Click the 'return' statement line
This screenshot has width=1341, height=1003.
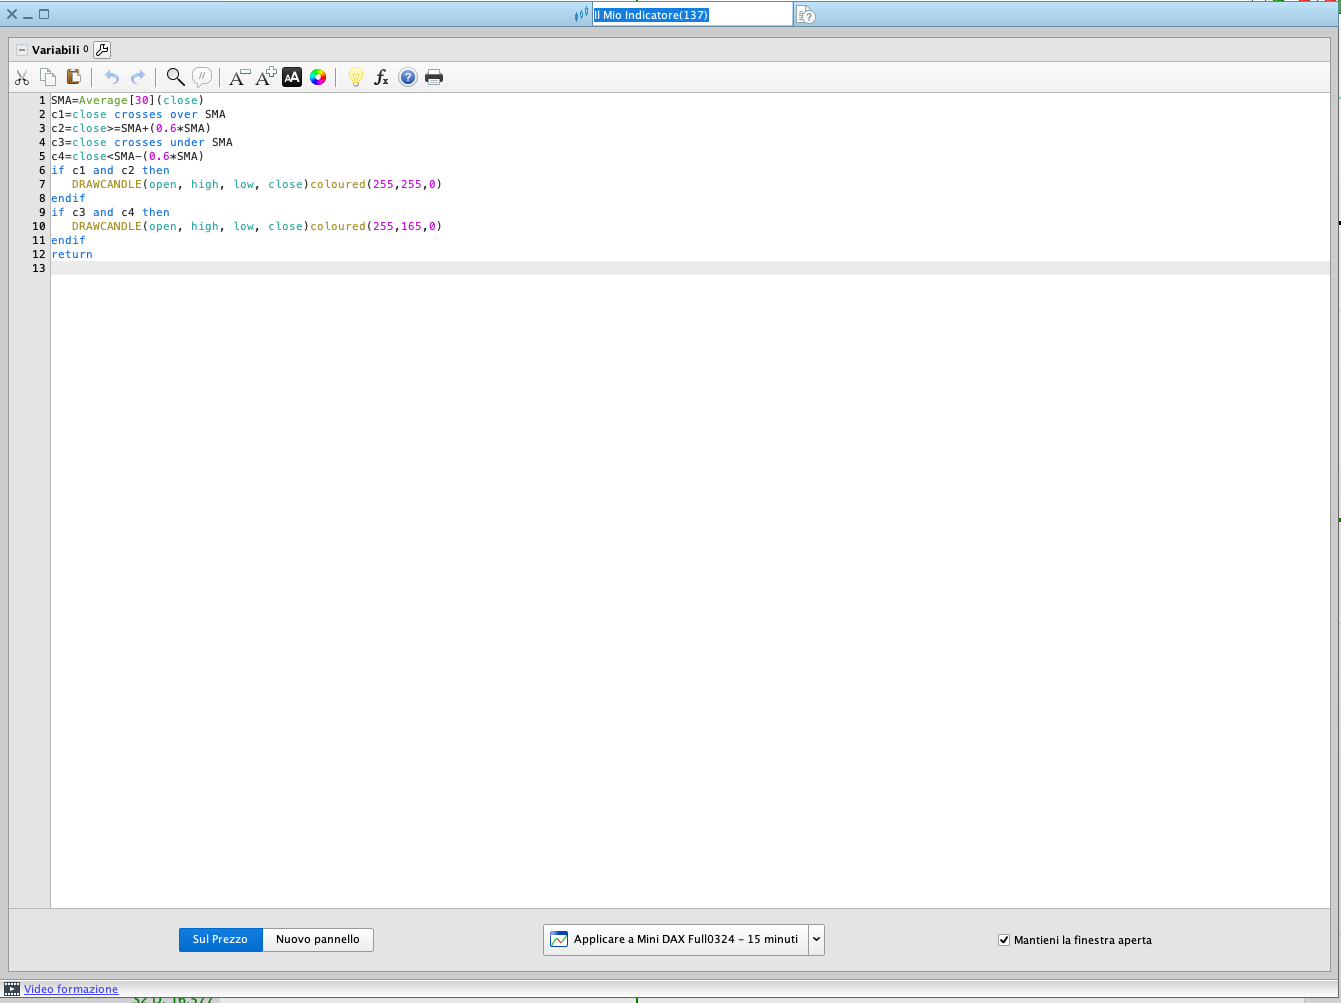pos(72,254)
